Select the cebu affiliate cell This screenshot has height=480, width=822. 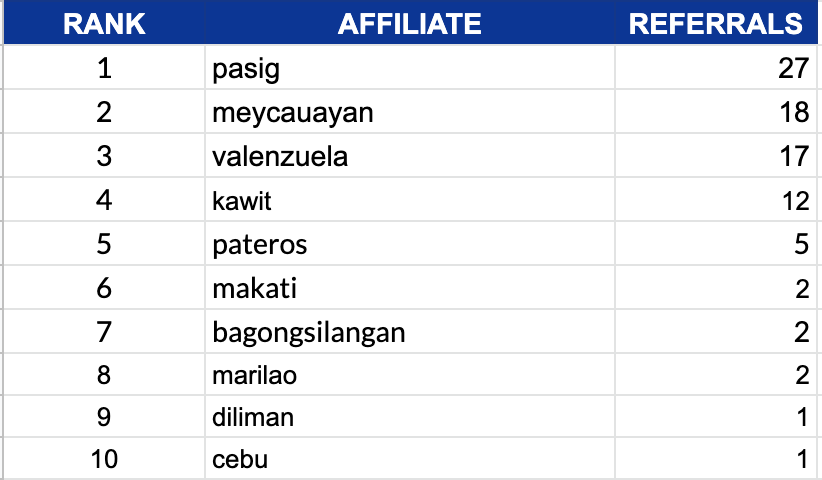pyautogui.click(x=240, y=461)
